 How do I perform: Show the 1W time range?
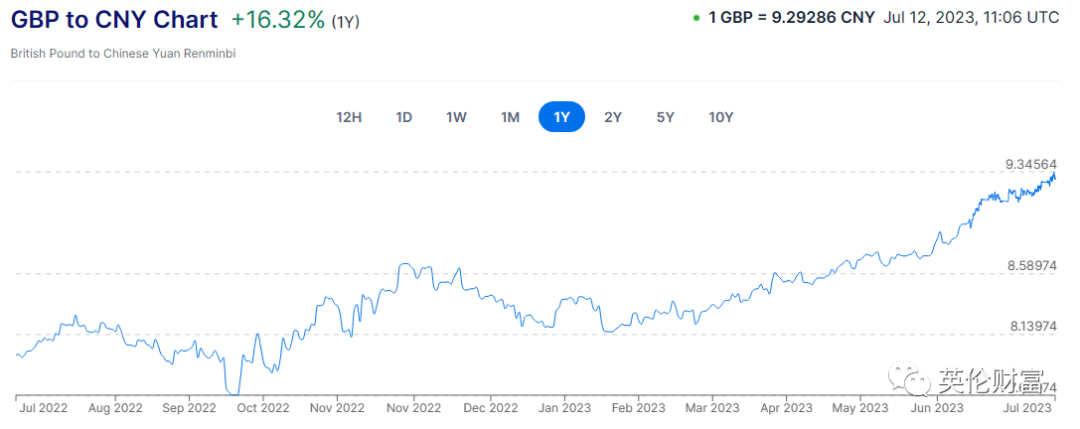(456, 117)
